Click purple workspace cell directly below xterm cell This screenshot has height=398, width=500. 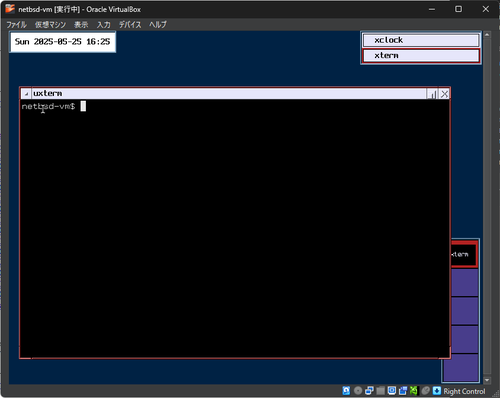pyautogui.click(x=465, y=282)
